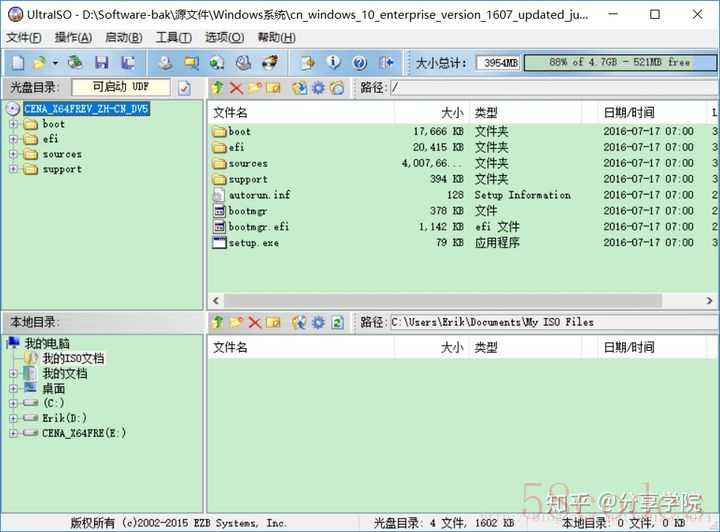Click the Compress ISO disc icon
The image size is (720, 532).
click(x=243, y=62)
